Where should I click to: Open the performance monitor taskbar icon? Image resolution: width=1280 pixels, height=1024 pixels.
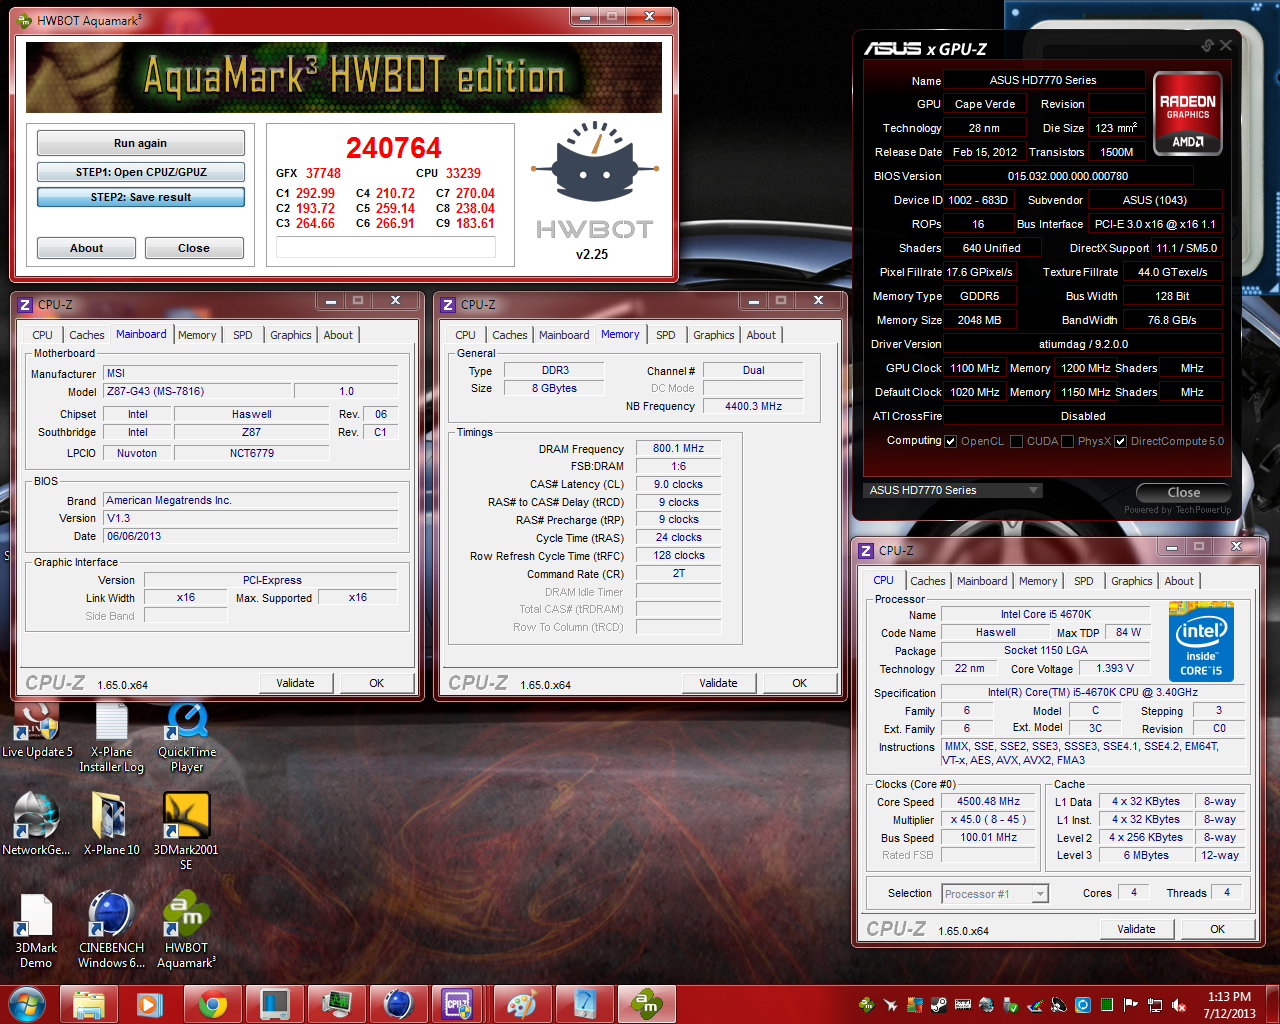tap(336, 1004)
